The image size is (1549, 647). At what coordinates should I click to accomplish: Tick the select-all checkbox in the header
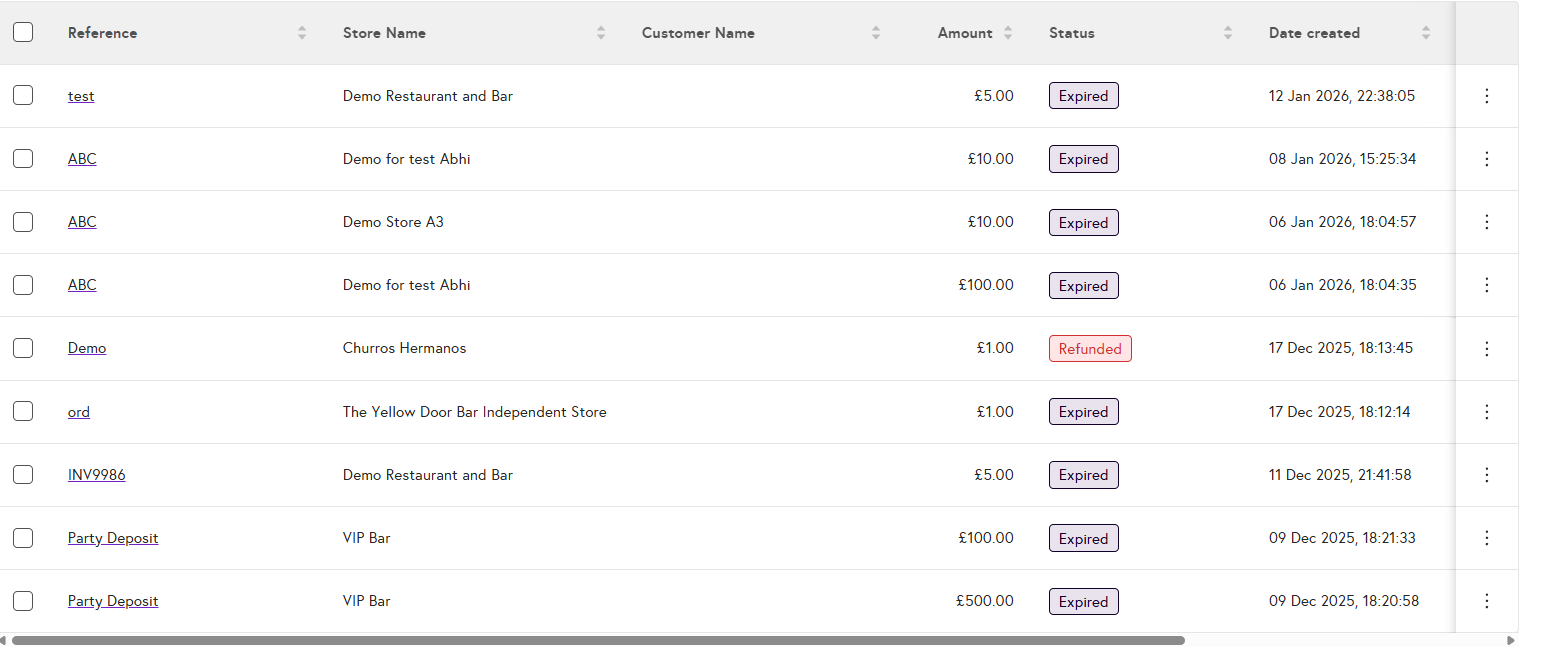coord(23,32)
